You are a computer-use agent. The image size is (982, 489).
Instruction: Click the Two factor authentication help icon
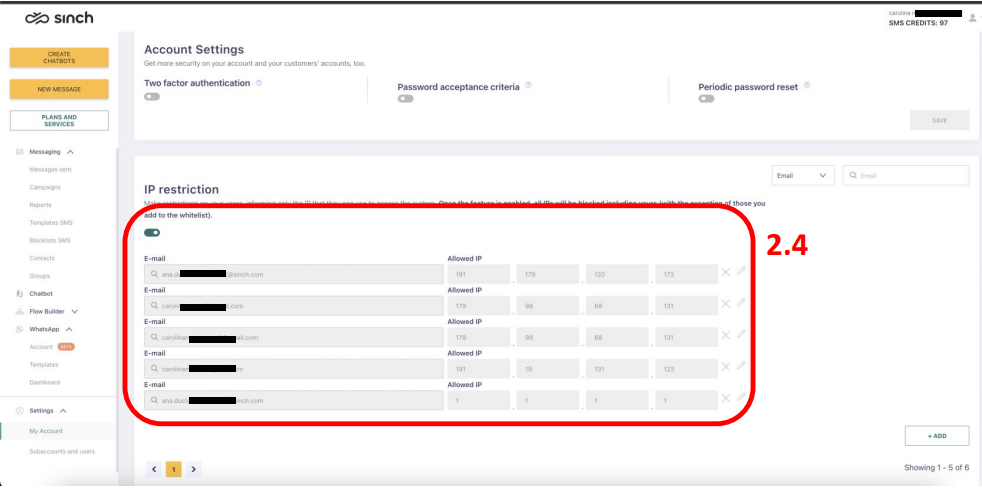[259, 83]
